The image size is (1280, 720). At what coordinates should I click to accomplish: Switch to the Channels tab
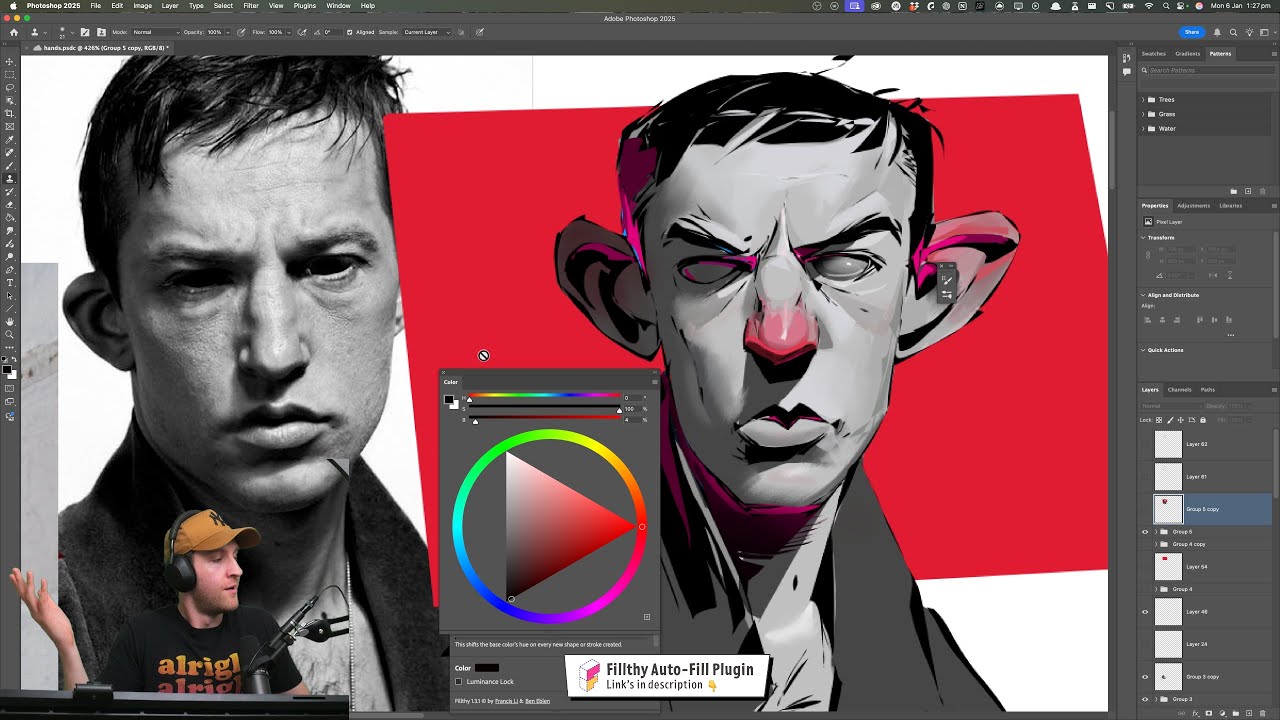[1180, 390]
